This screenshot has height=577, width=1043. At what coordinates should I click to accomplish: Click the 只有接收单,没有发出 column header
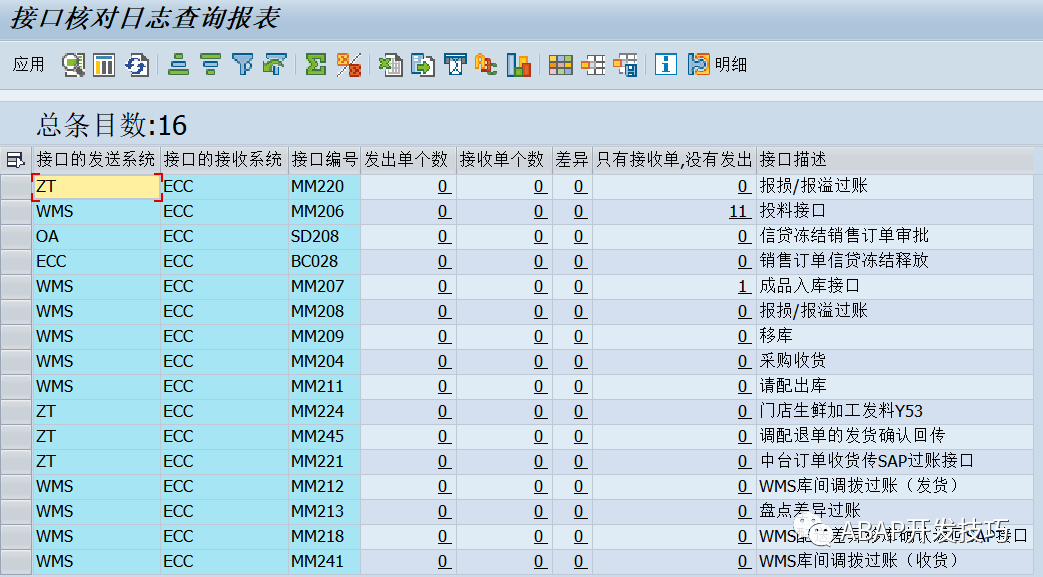pyautogui.click(x=674, y=160)
